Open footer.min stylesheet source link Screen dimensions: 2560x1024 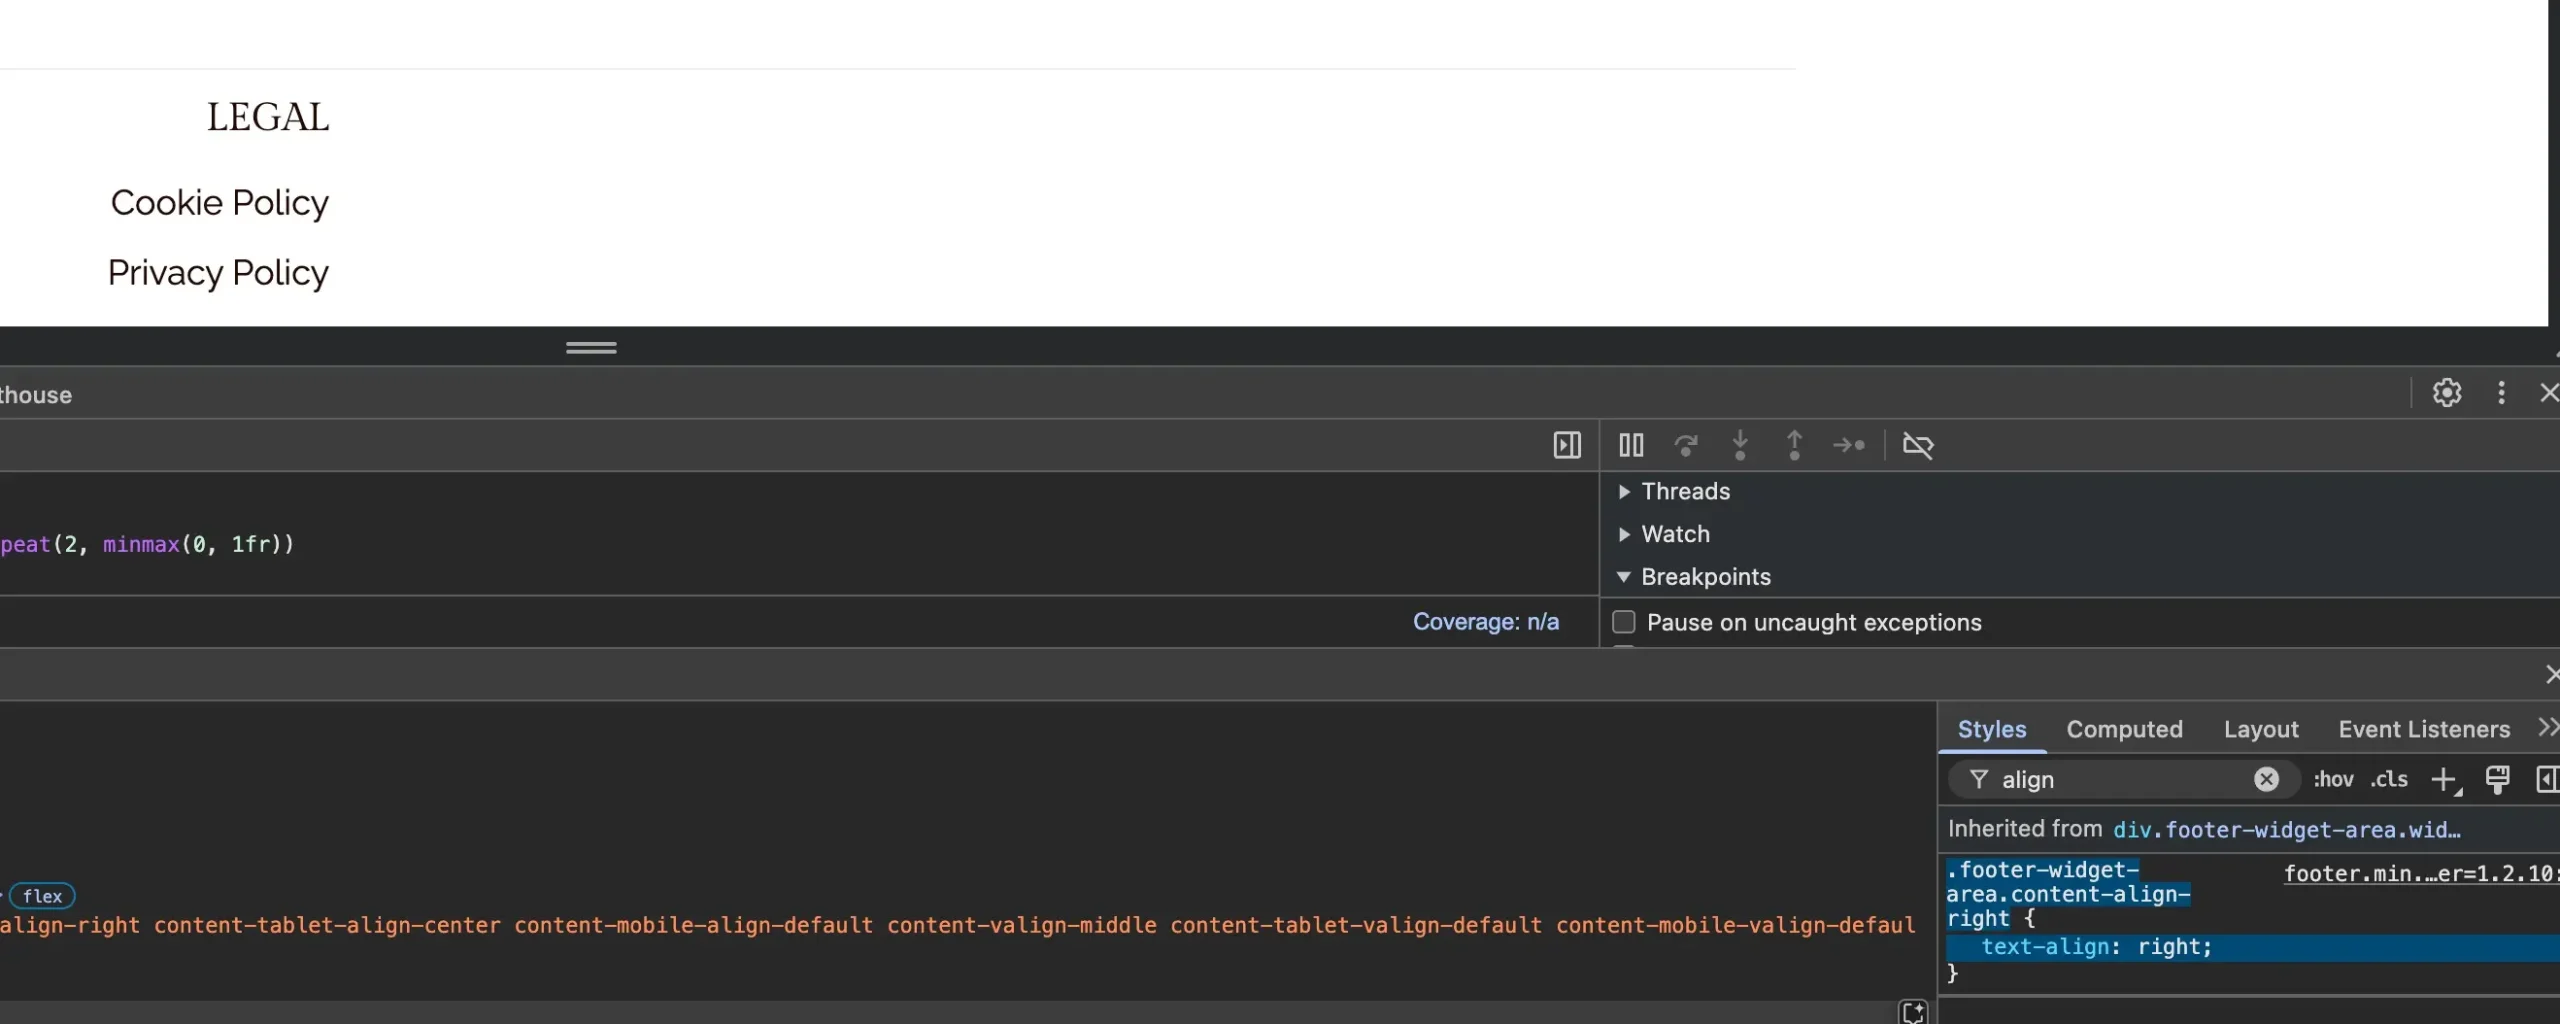[2418, 873]
